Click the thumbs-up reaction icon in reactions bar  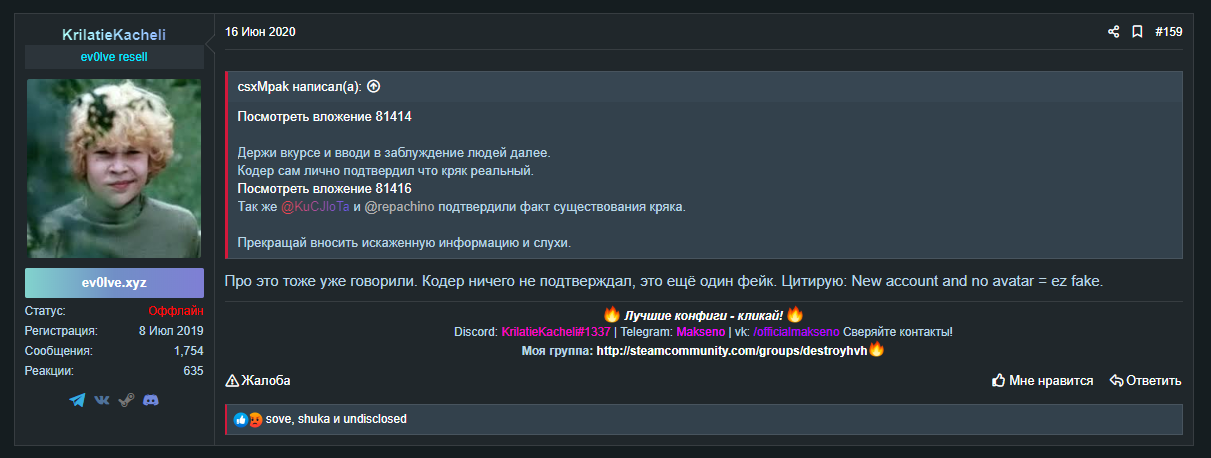(x=241, y=419)
